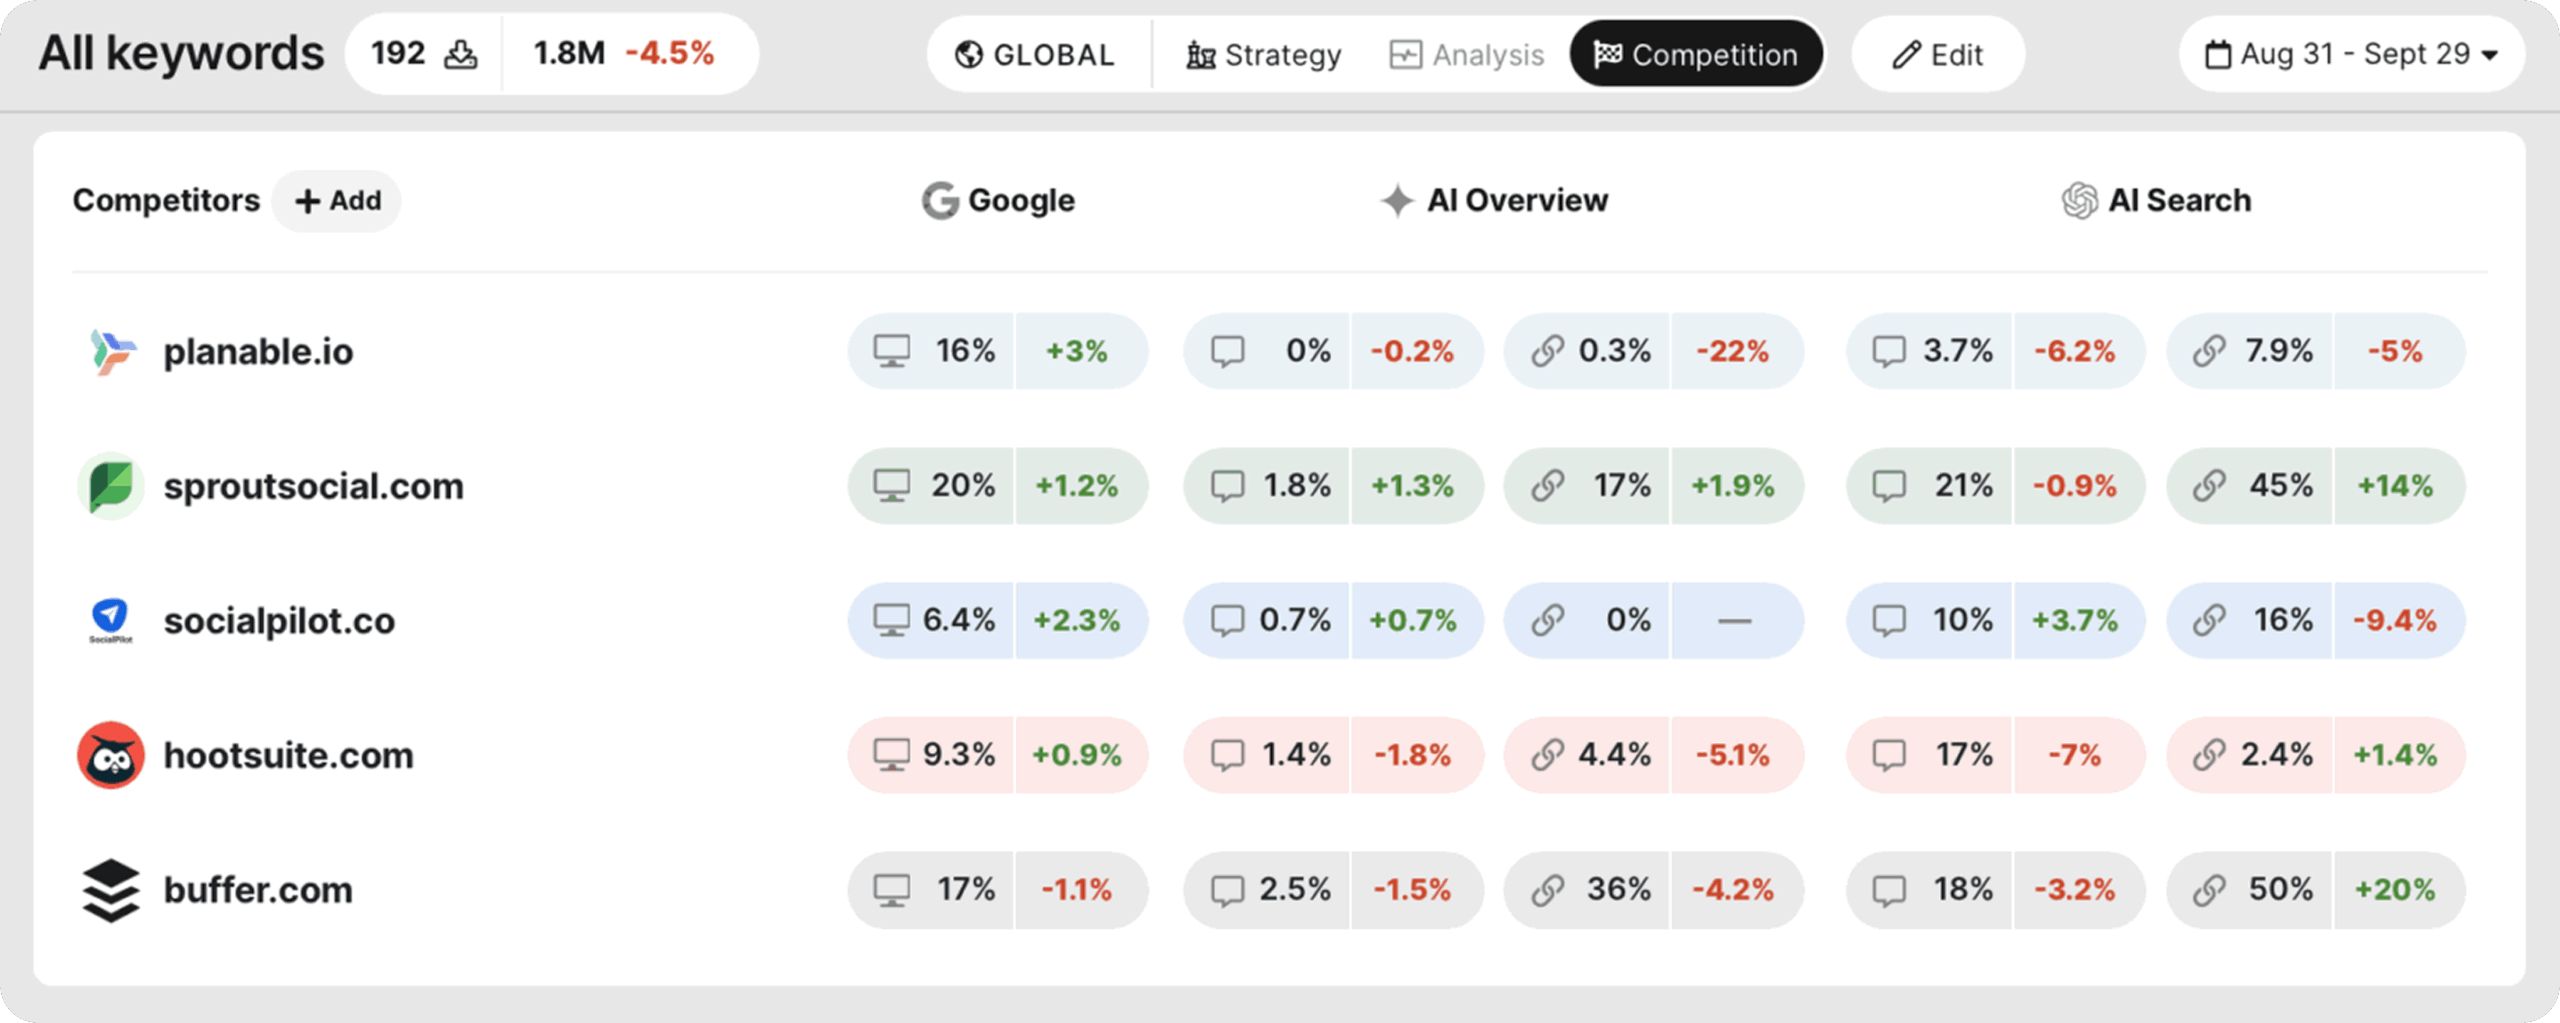Click the buffer.com stacked layers logo
2560x1023 pixels.
tap(111, 890)
